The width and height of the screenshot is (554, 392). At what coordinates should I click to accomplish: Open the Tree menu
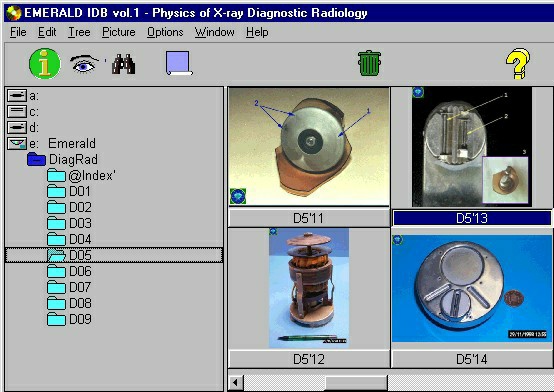(79, 32)
